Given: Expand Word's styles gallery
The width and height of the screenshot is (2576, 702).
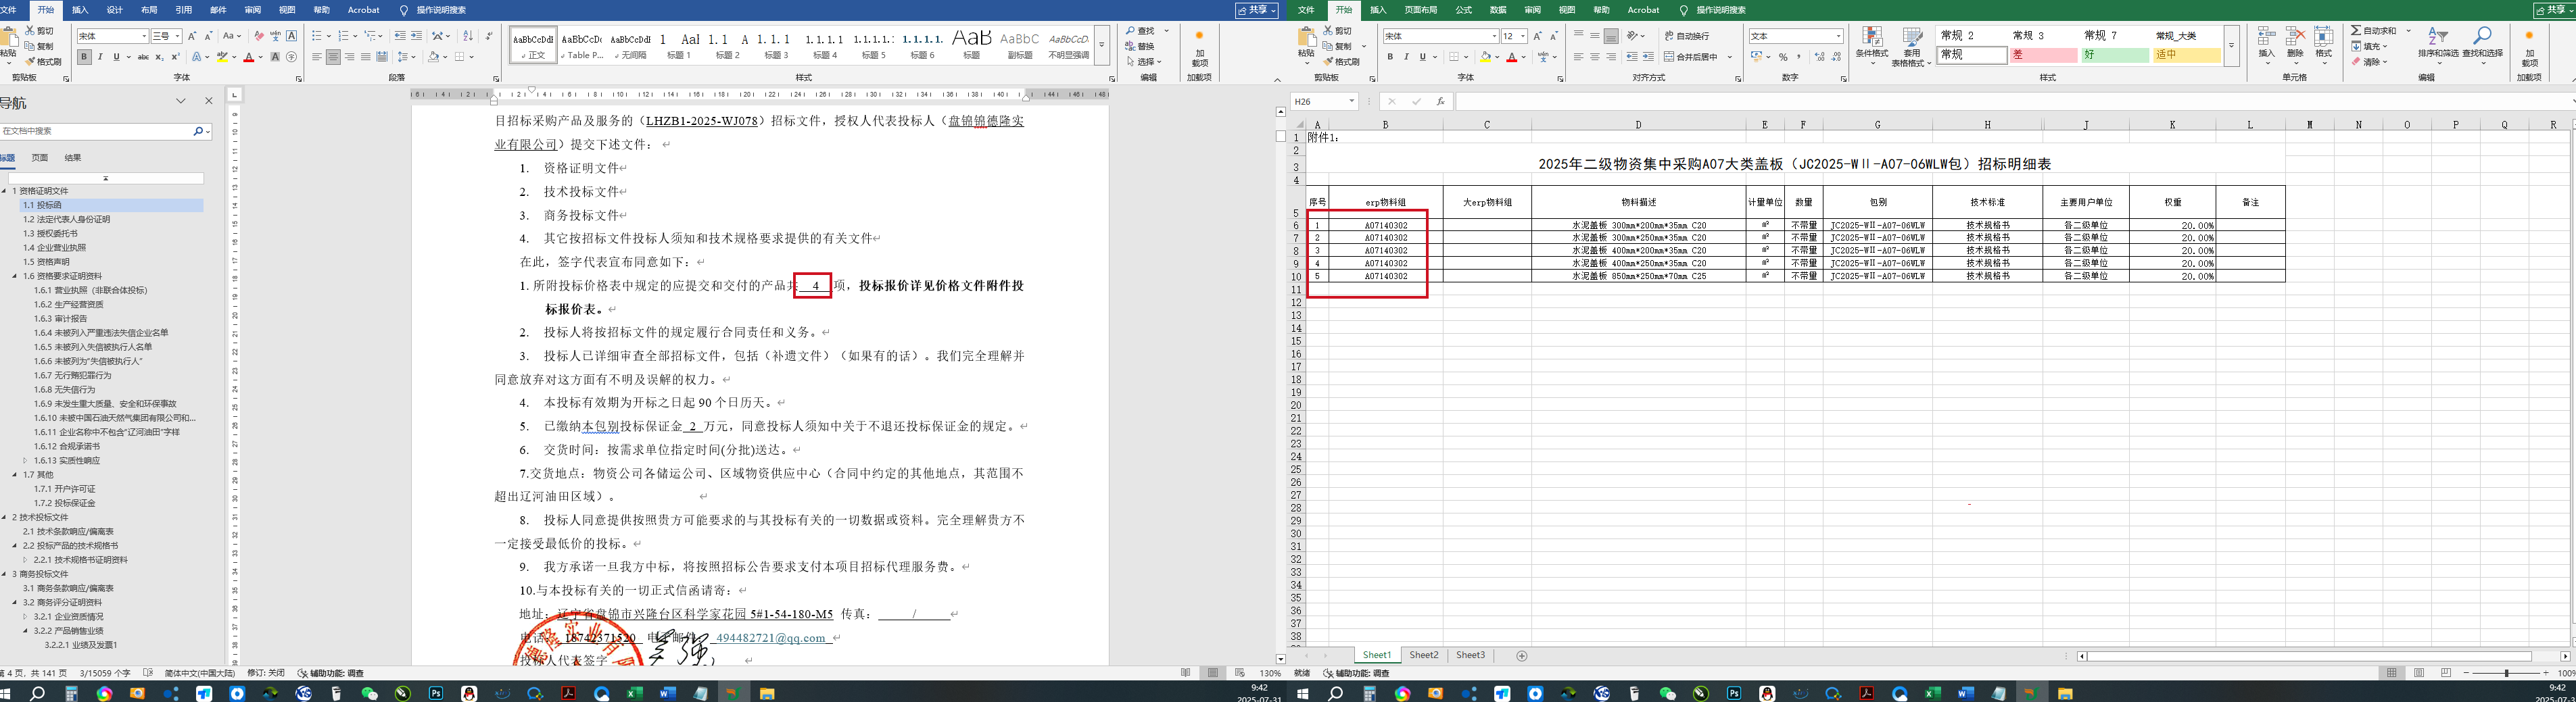Looking at the screenshot, I should point(1101,45).
